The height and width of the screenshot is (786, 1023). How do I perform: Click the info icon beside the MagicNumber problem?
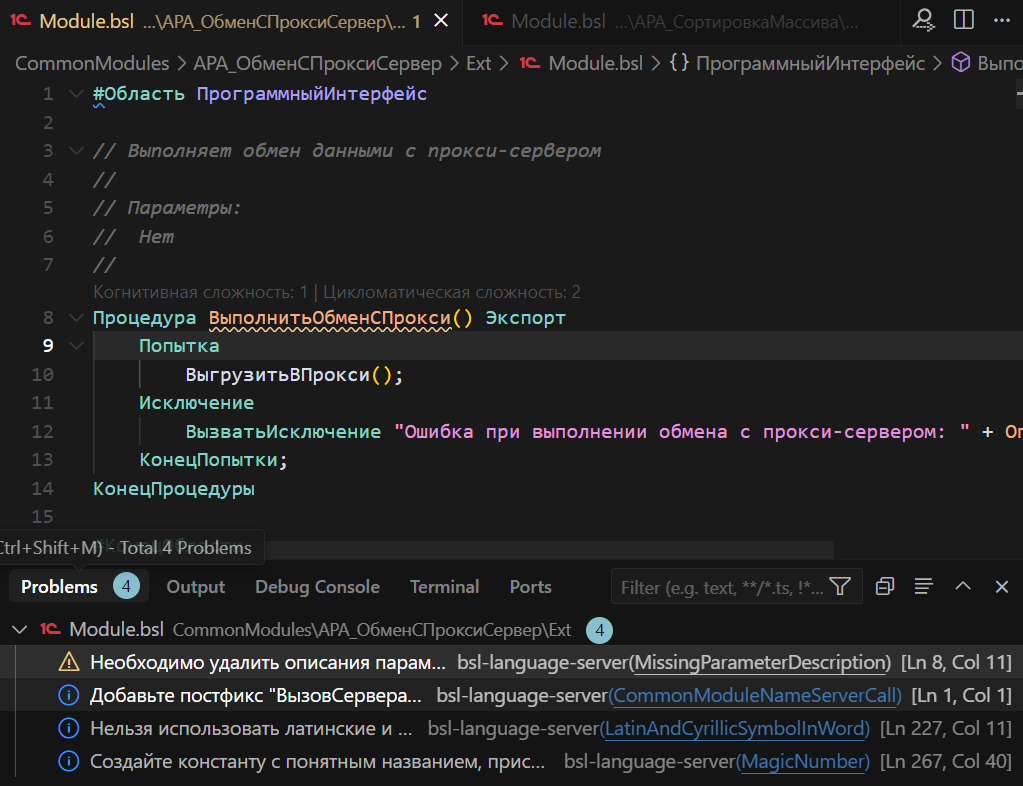[68, 761]
